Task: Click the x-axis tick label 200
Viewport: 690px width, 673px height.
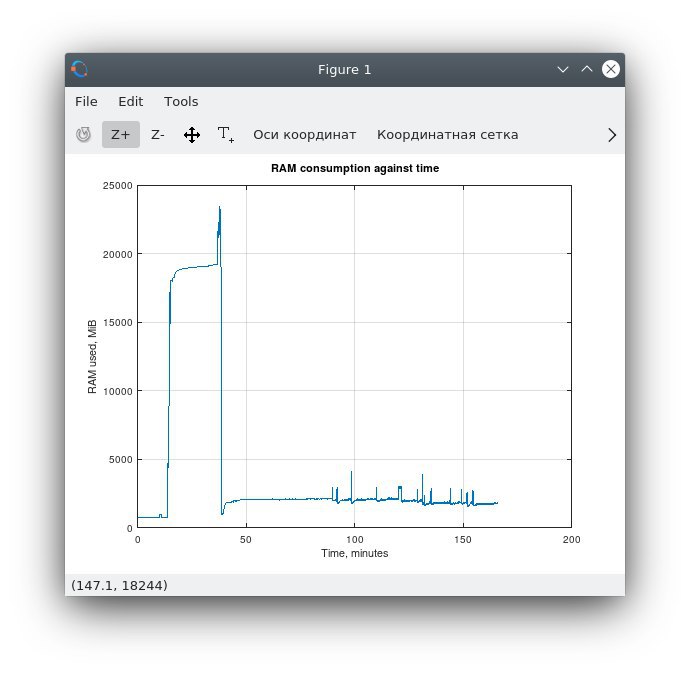Action: [571, 540]
